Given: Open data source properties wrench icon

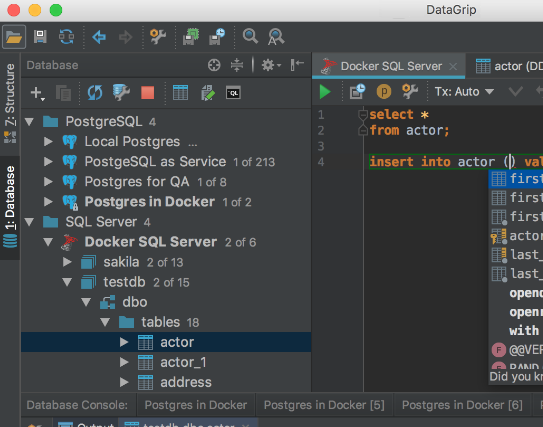Looking at the screenshot, I should pos(121,92).
